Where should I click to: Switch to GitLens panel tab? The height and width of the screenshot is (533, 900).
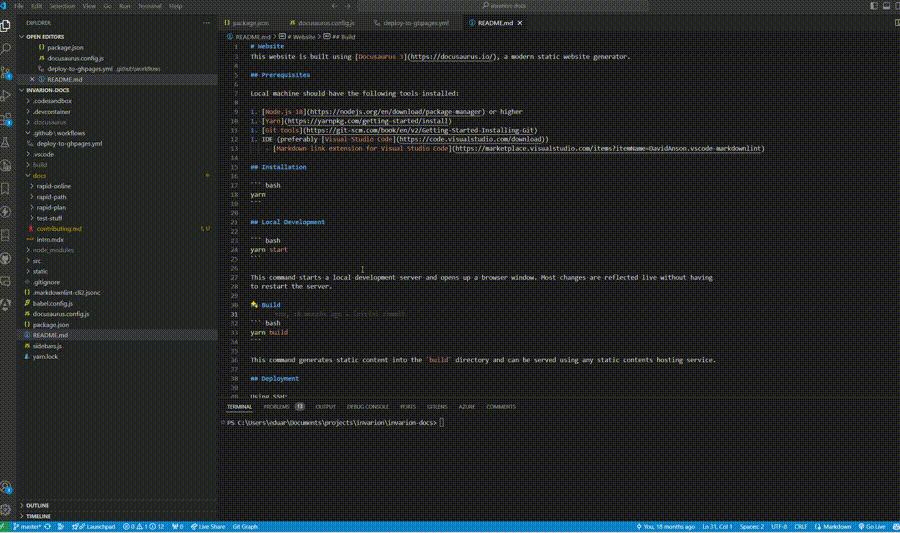pos(437,407)
